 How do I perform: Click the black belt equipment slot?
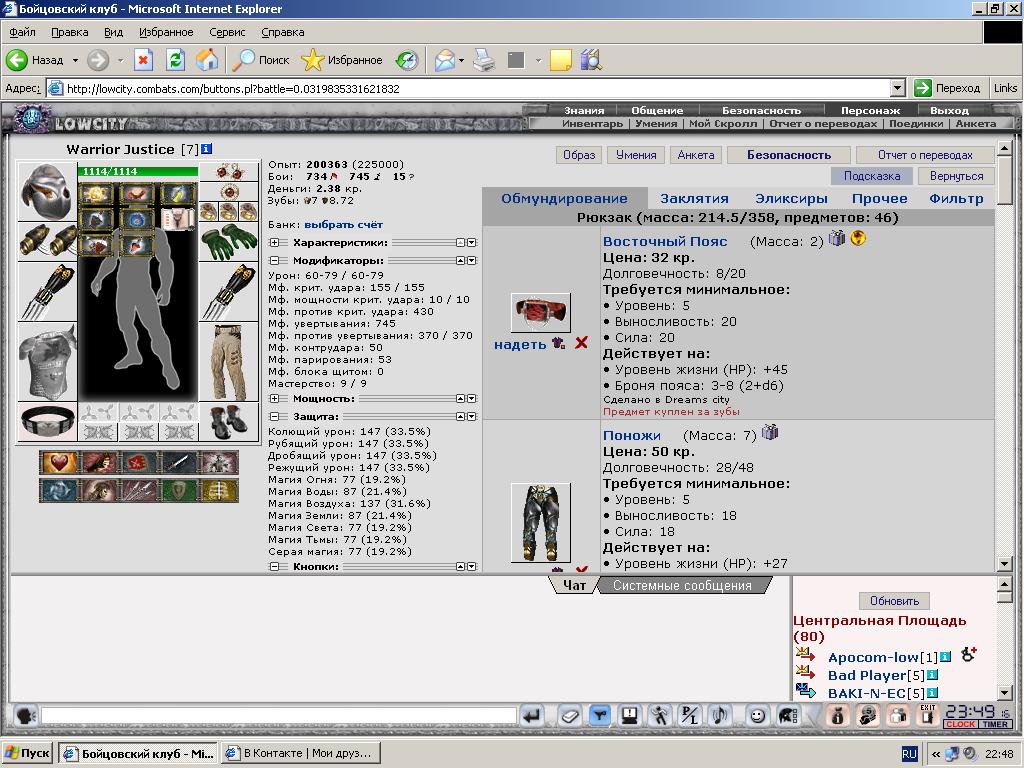48,422
